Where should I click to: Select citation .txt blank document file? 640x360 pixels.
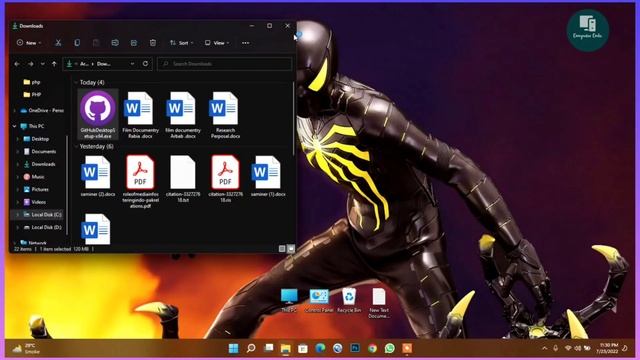pos(182,179)
